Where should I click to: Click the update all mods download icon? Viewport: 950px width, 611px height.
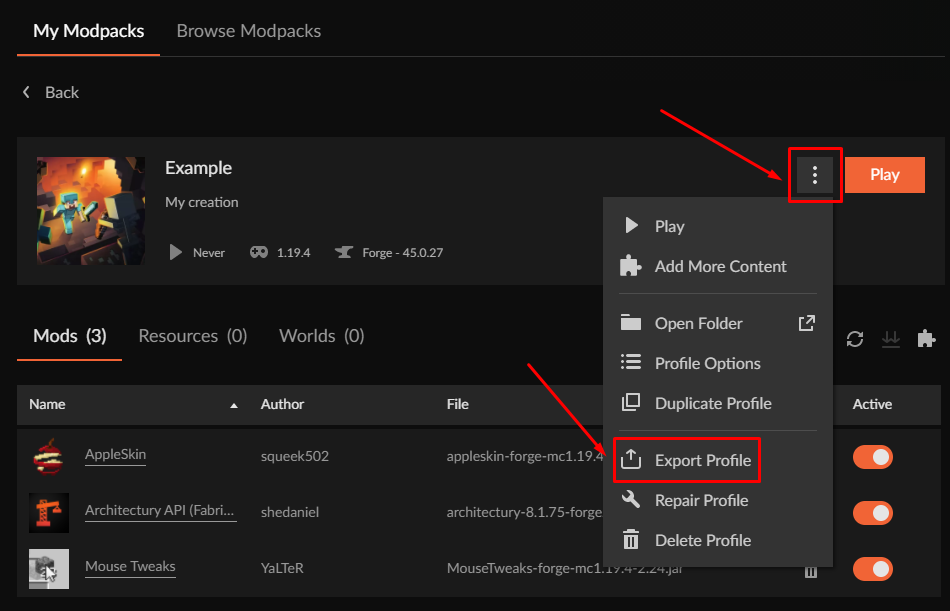pos(890,339)
